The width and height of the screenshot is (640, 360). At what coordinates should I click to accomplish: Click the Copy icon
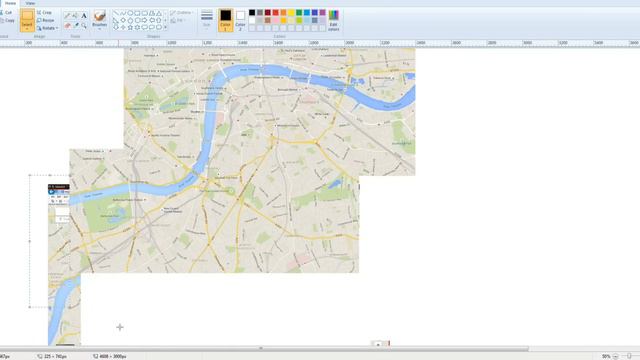point(2,20)
